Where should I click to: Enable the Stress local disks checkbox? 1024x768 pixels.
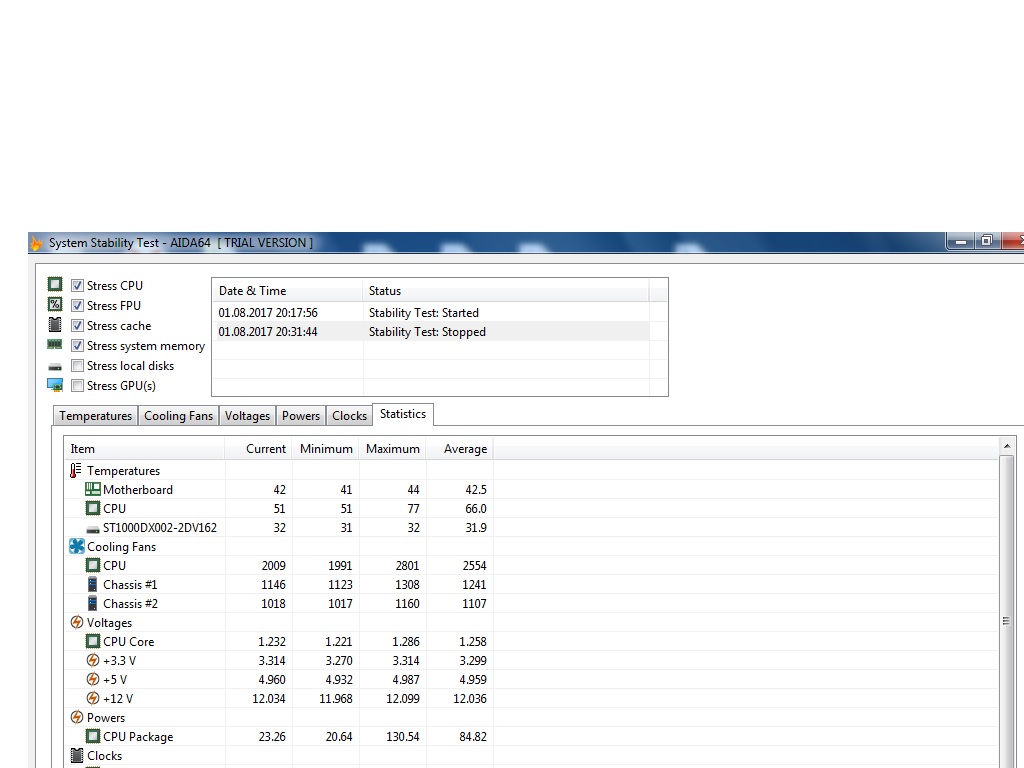click(x=77, y=366)
